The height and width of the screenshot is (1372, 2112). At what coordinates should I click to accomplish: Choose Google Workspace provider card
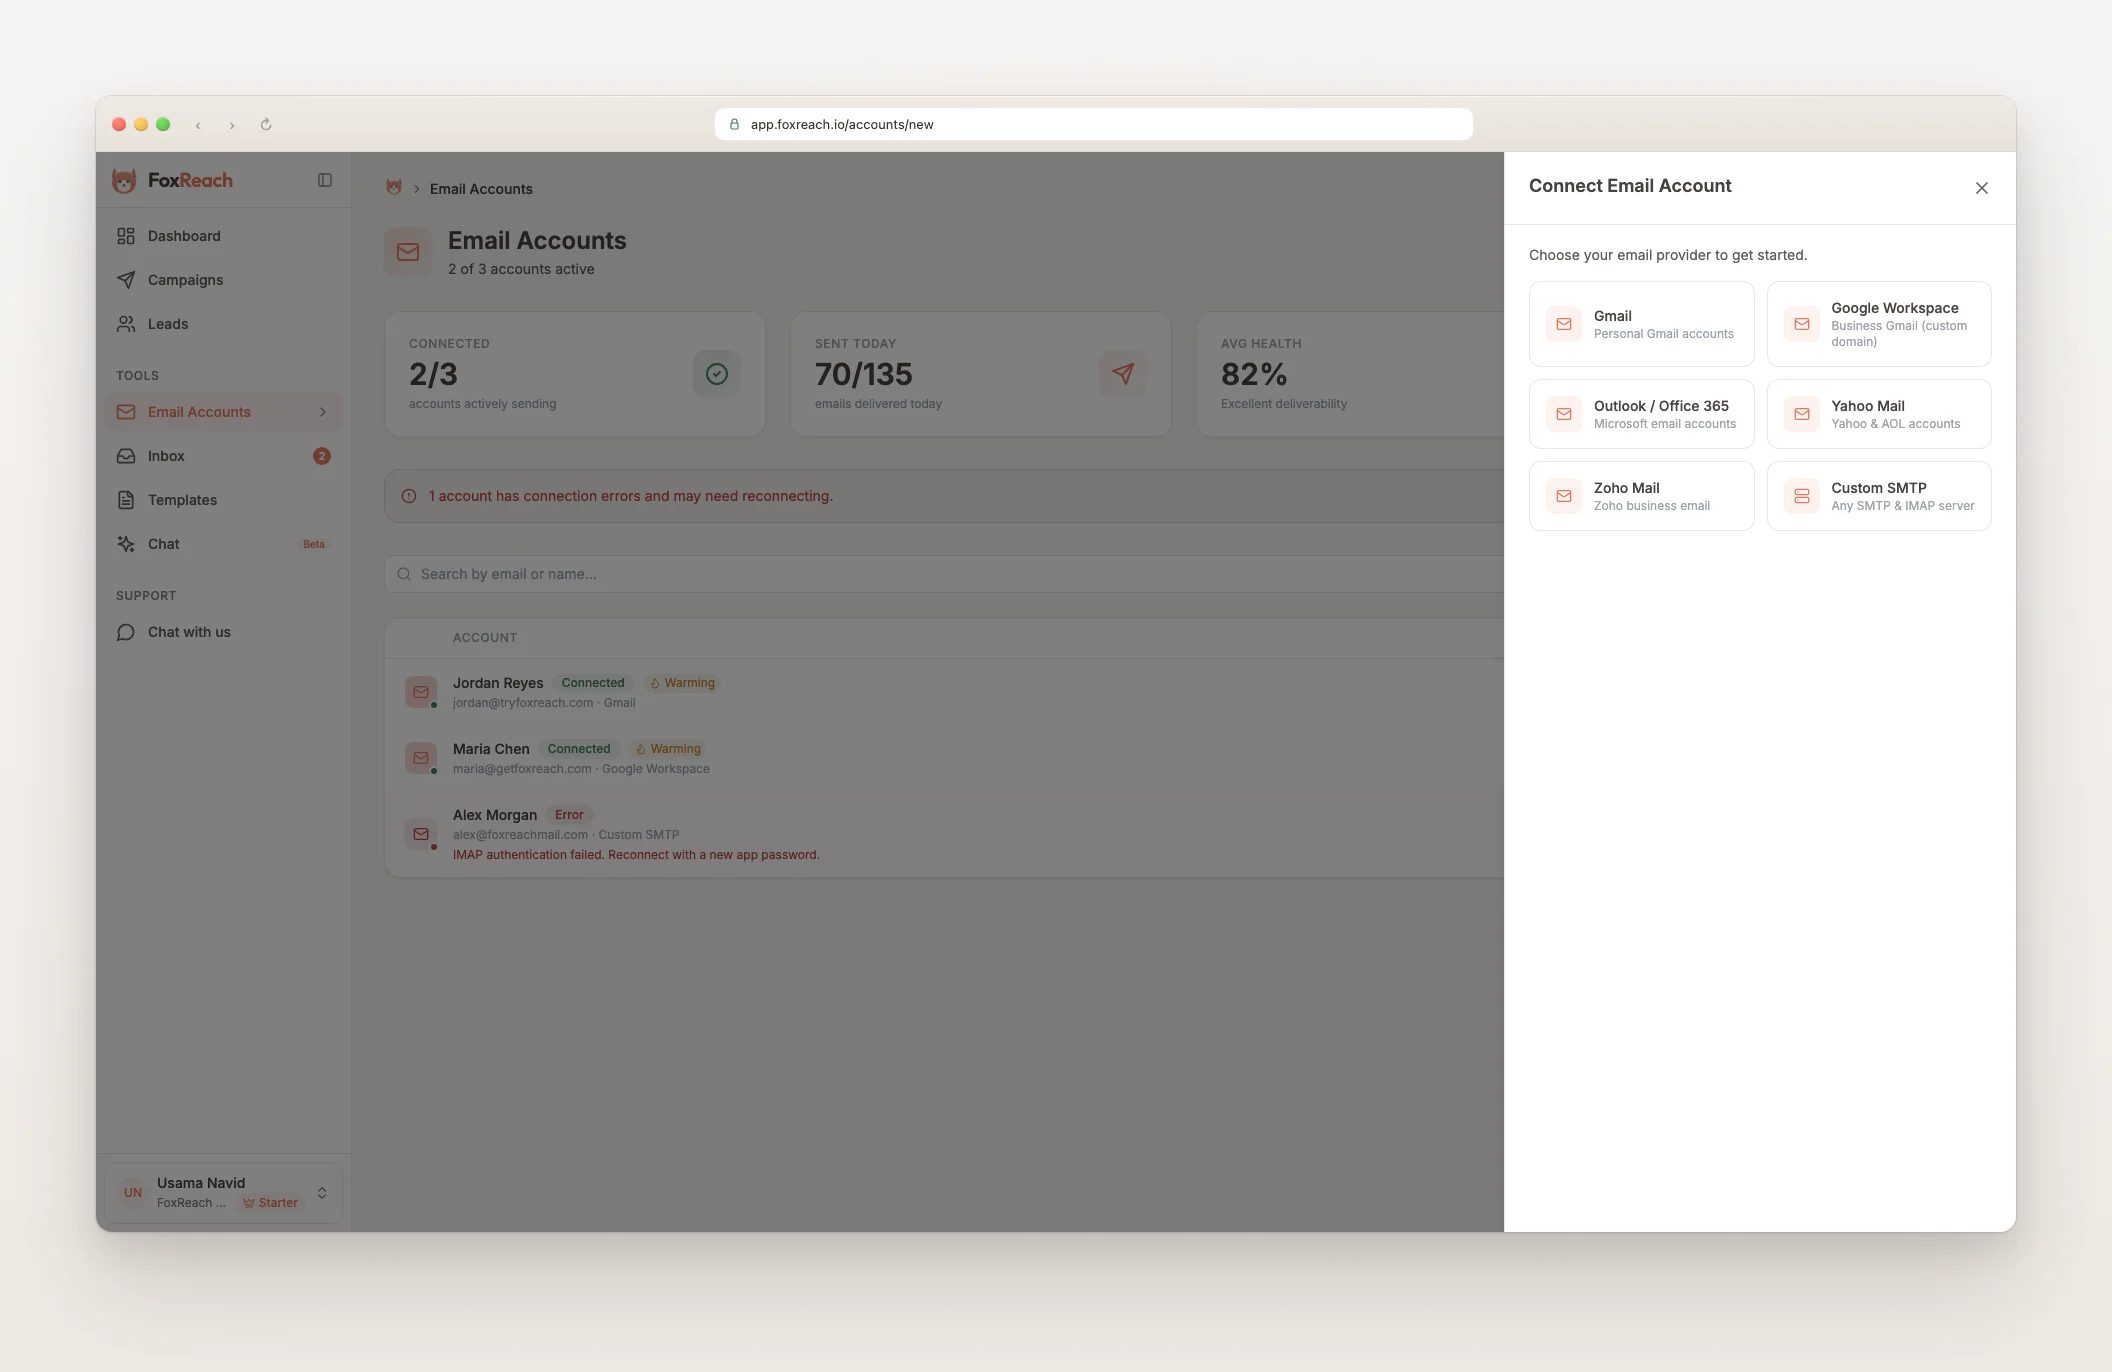click(x=1878, y=324)
